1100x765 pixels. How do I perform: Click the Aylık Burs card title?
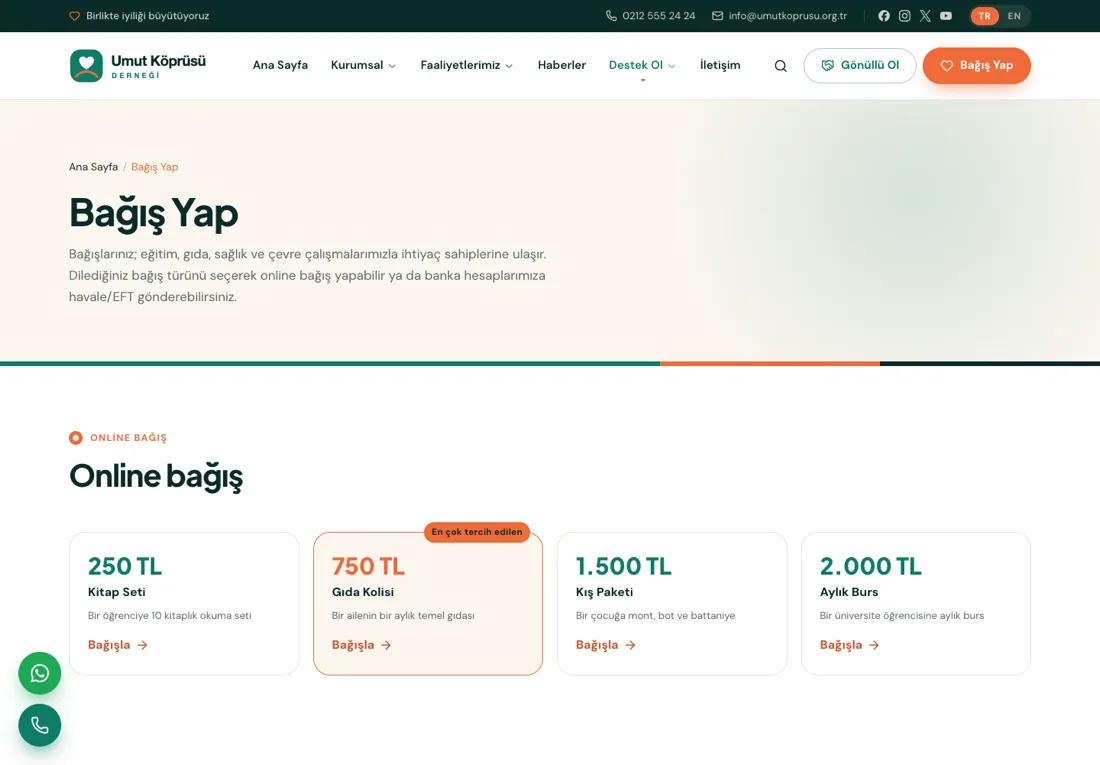pyautogui.click(x=849, y=592)
